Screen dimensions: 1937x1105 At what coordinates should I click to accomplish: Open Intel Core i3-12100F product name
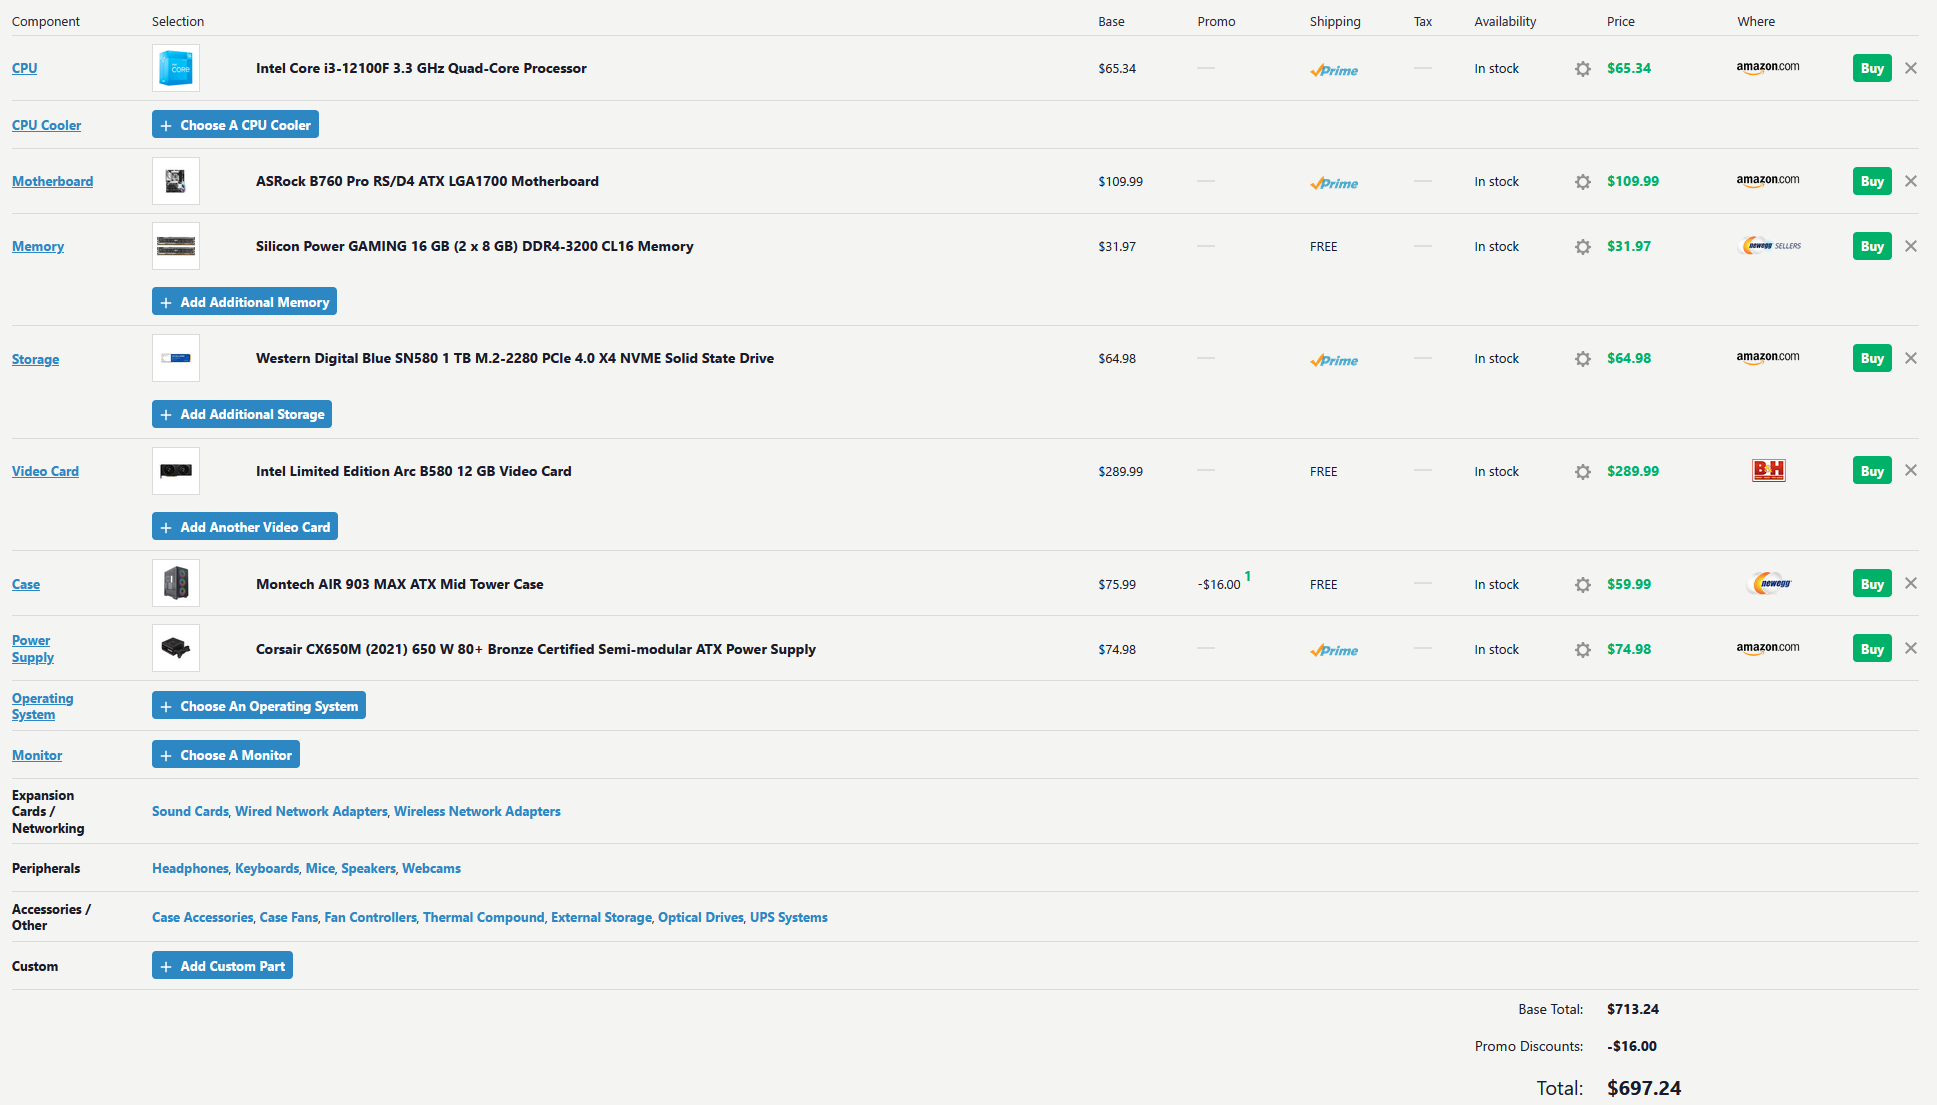421,68
